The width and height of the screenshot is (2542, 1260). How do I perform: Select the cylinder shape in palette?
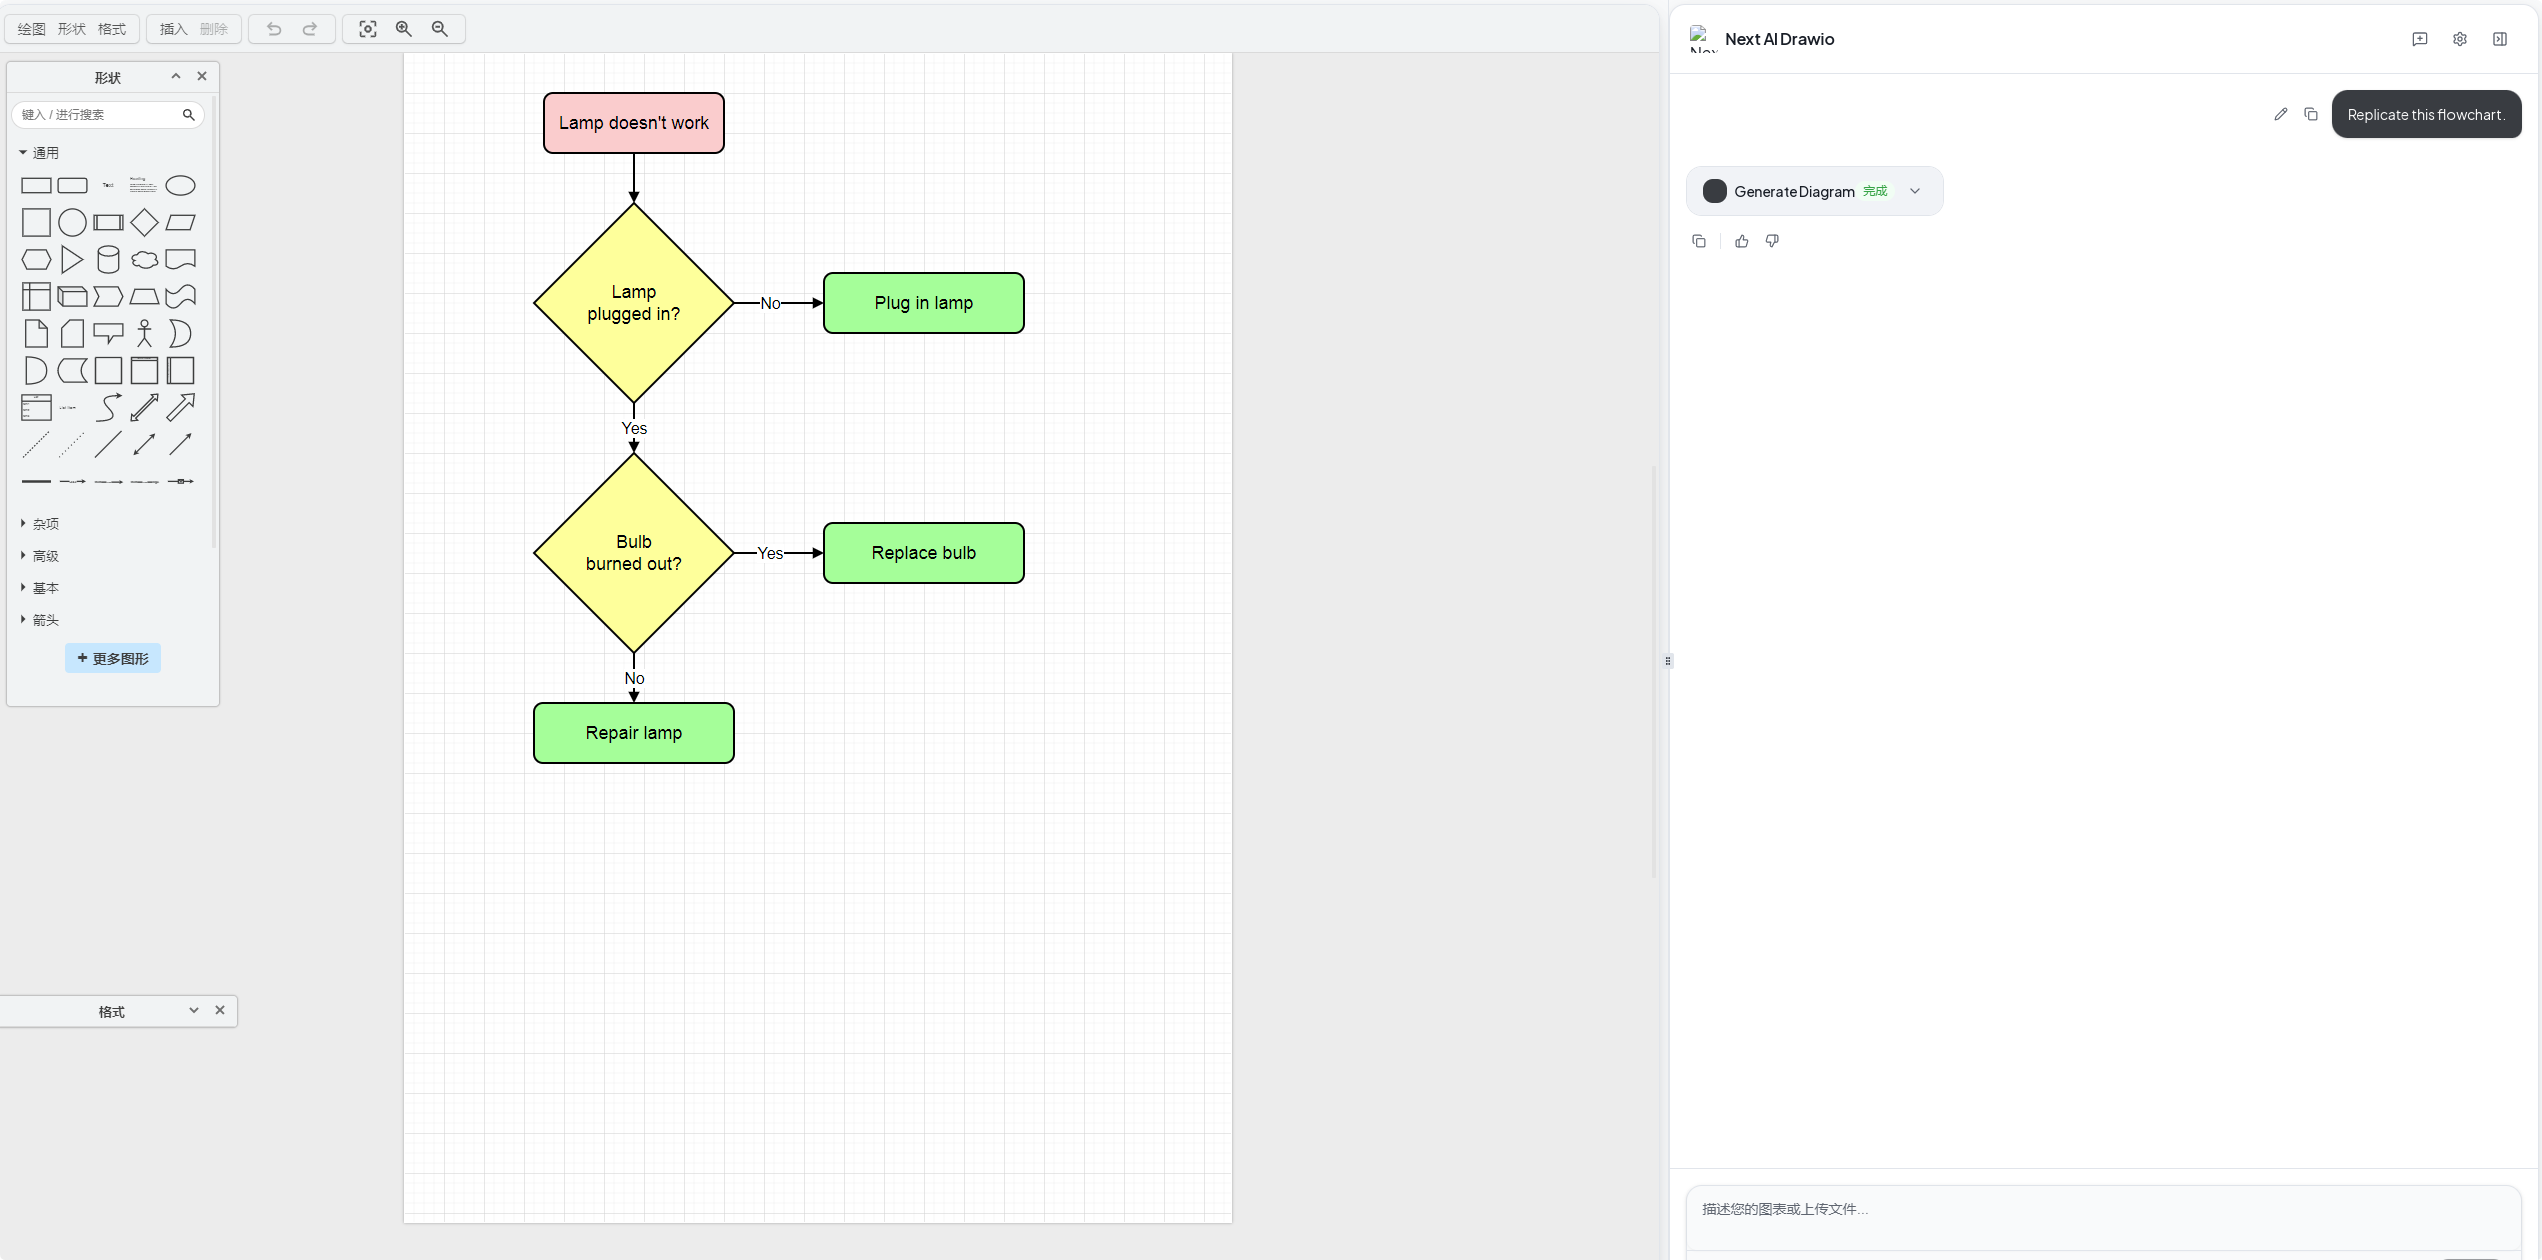point(108,260)
